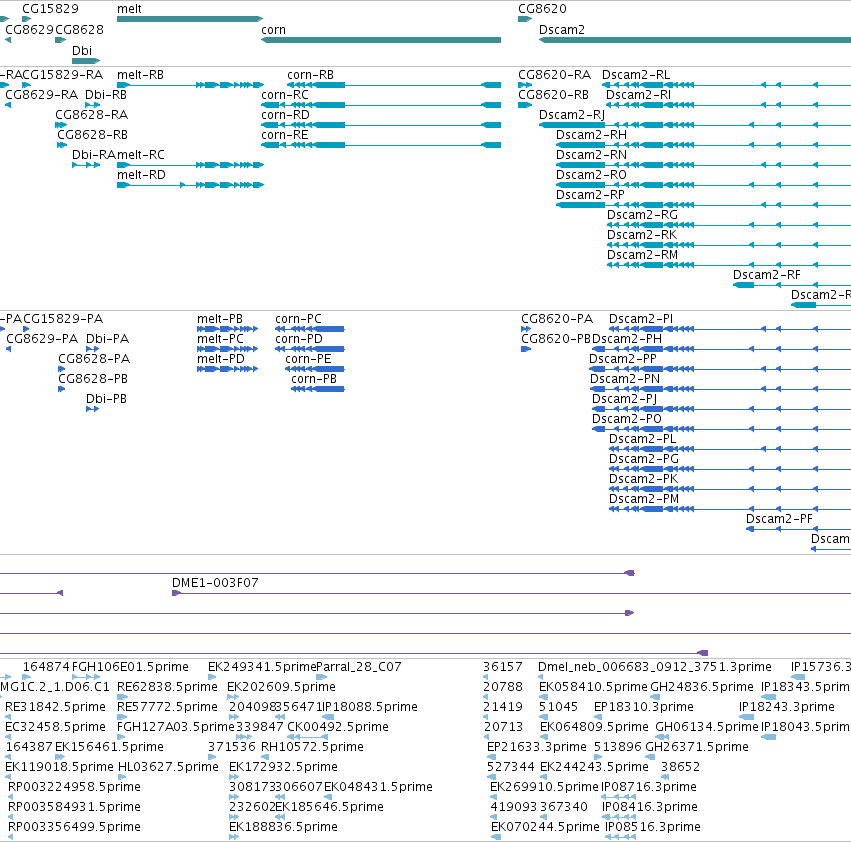Image resolution: width=851 pixels, height=842 pixels.
Task: Pick the Dscam2-RG transcript label
Action: pyautogui.click(x=643, y=215)
